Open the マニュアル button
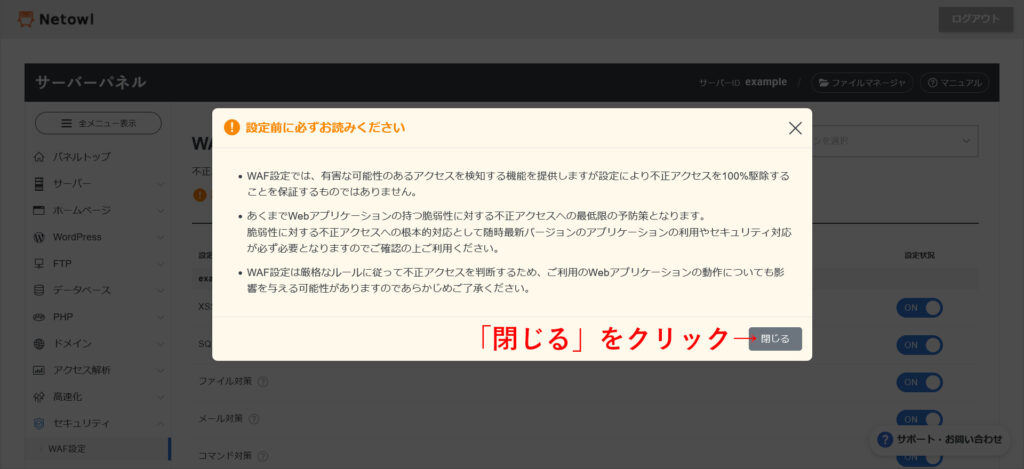Screen dimensions: 1024x469 [954, 83]
